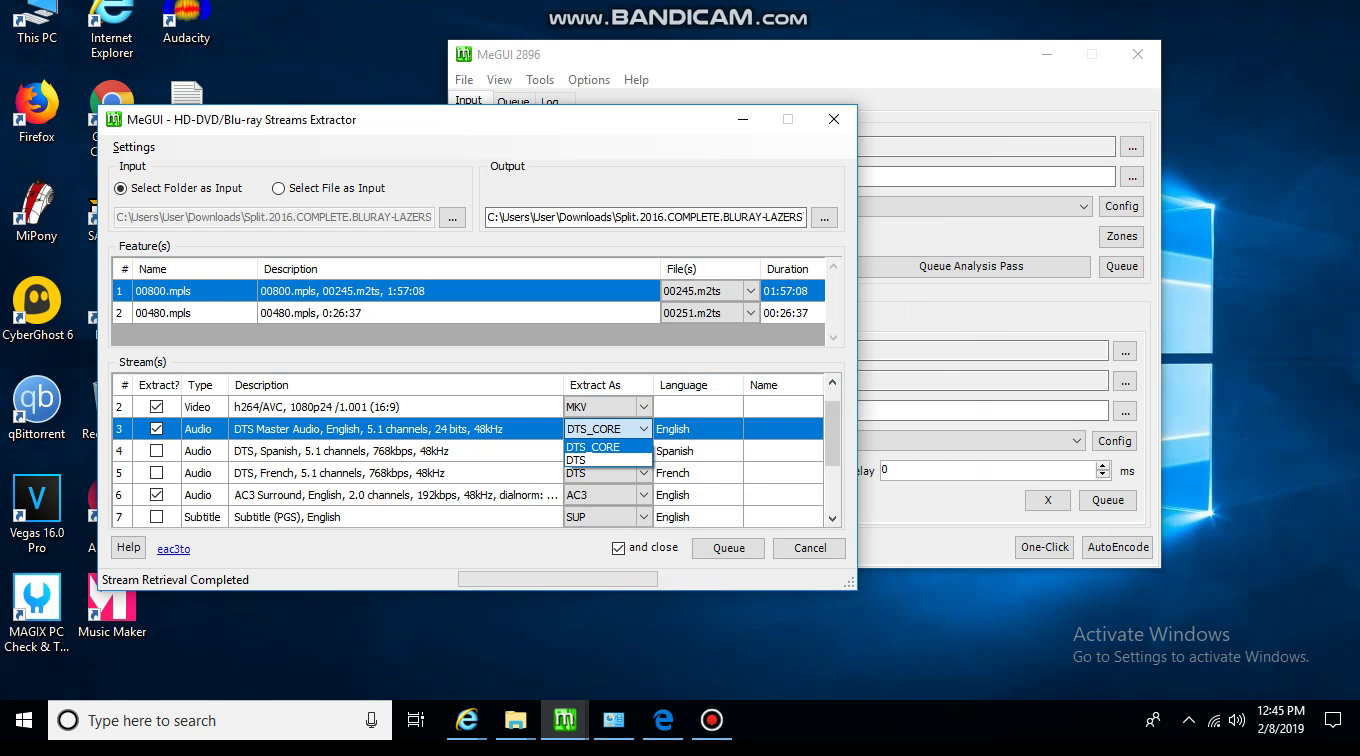Open Settings menu in Streams Extractor
Viewport: 1360px width, 756px height.
[x=134, y=147]
